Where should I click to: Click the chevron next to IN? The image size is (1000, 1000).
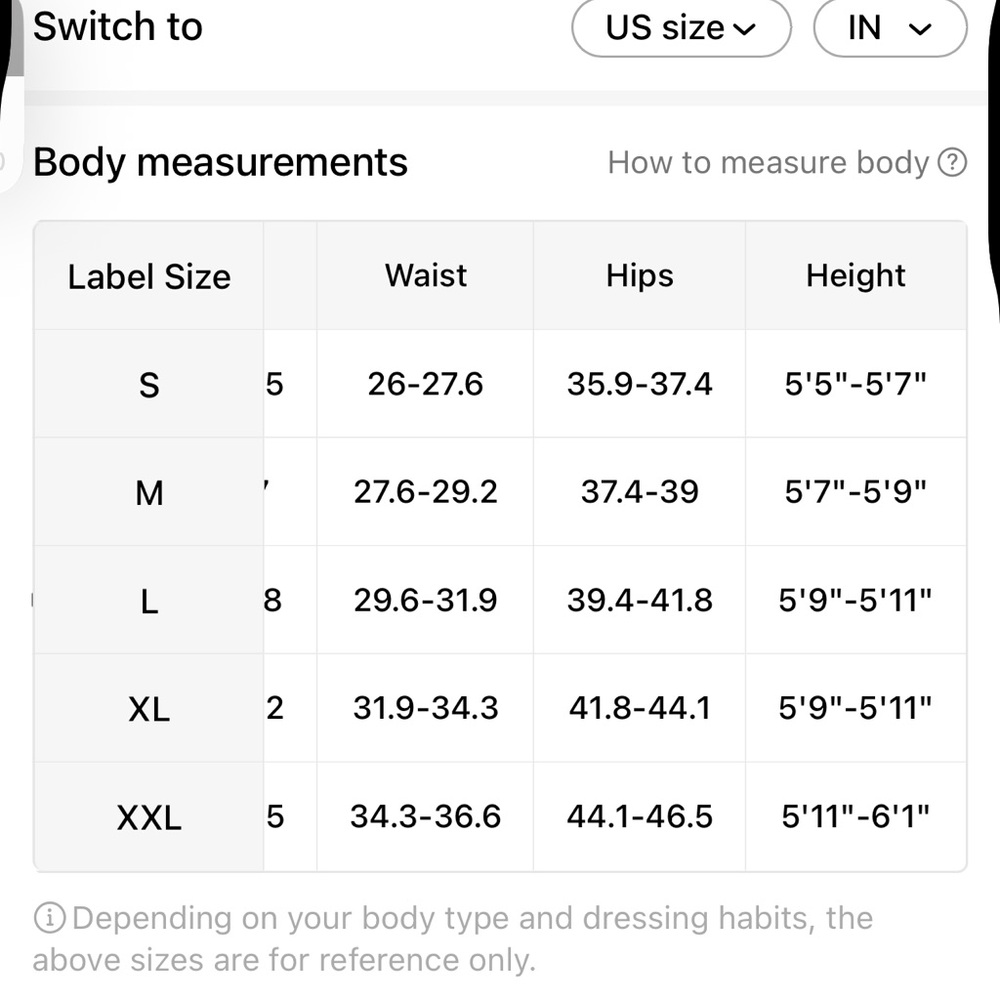coord(920,29)
